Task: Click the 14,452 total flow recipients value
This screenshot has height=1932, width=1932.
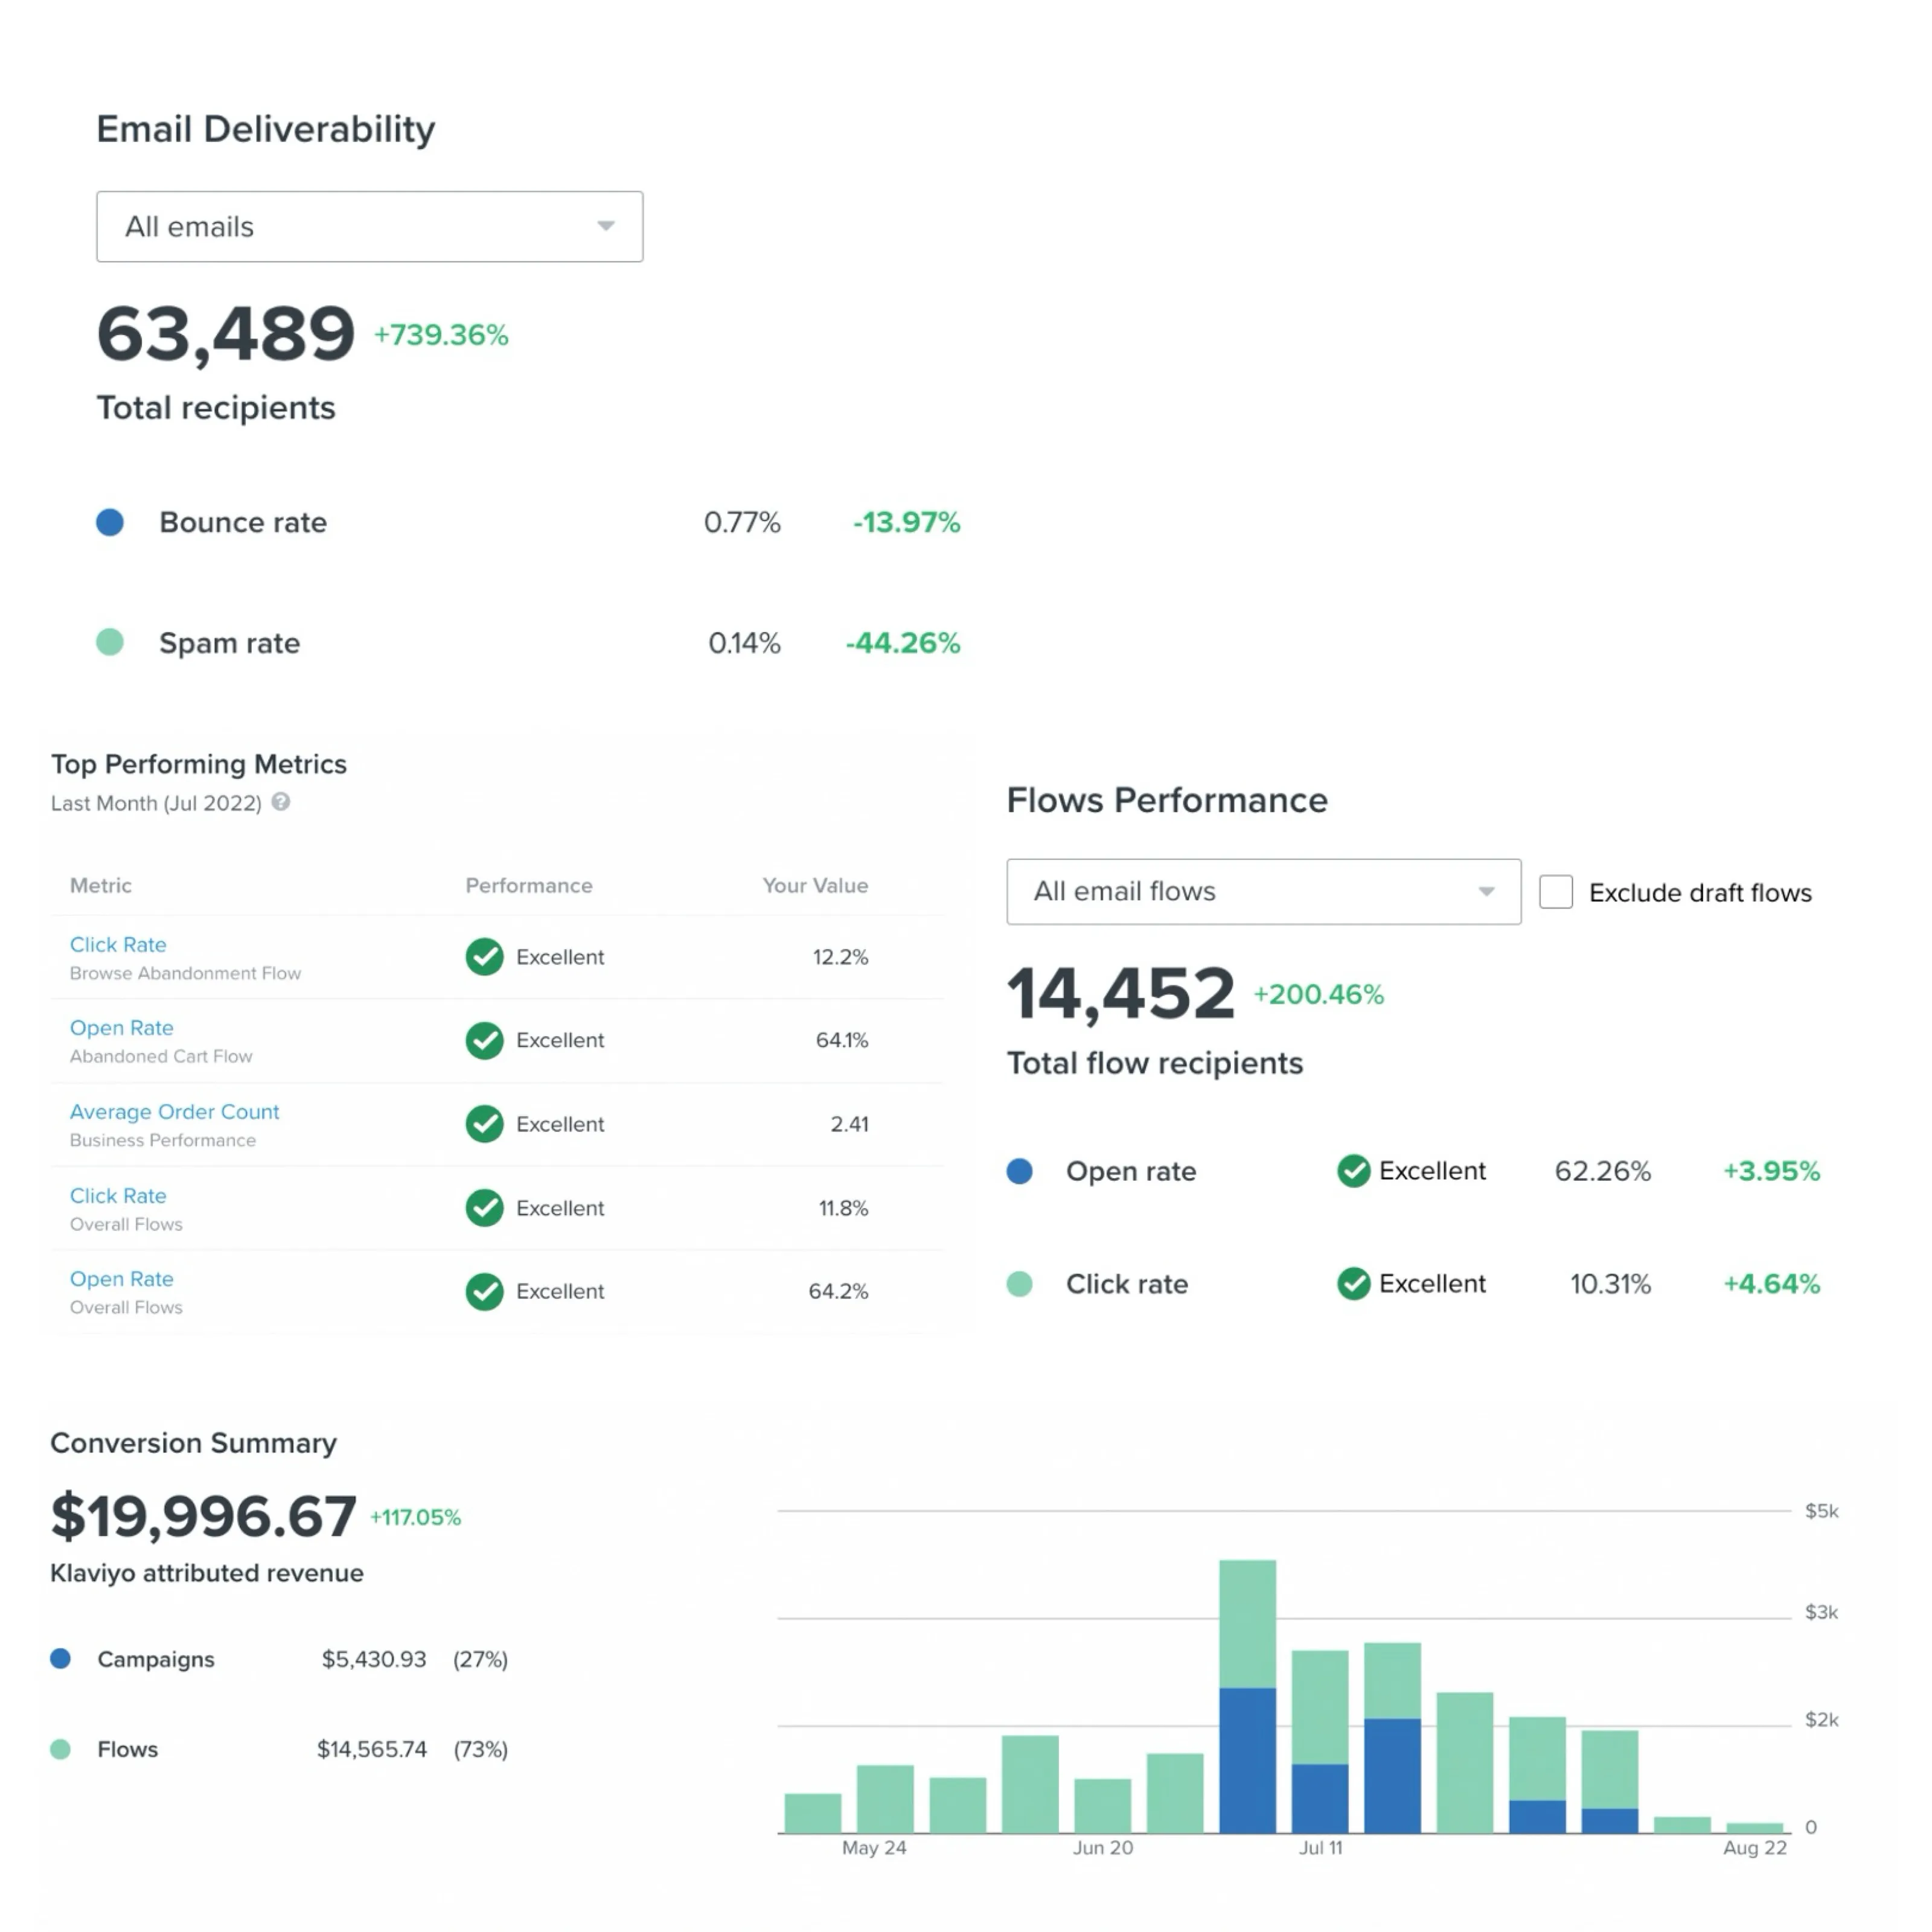Action: pos(1121,994)
